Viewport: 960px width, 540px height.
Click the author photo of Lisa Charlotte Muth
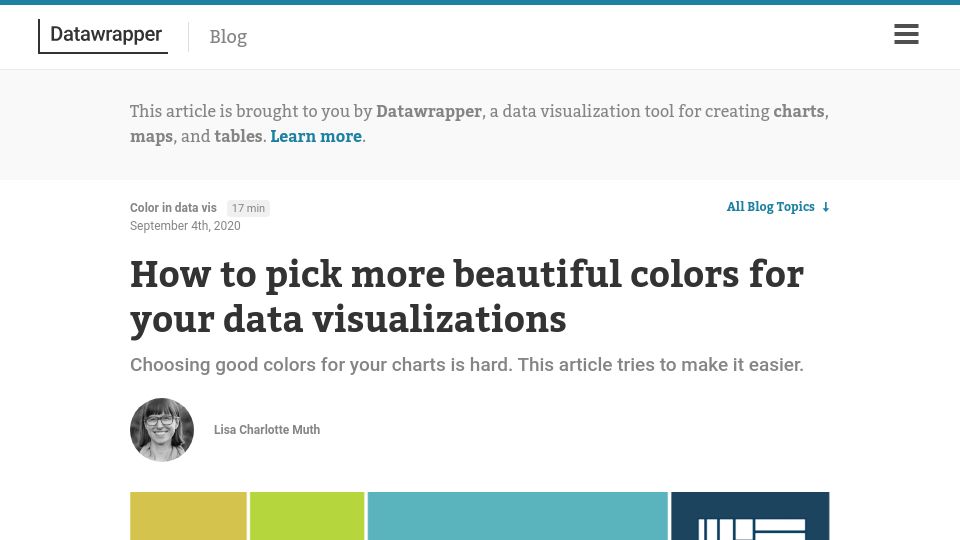coord(162,430)
